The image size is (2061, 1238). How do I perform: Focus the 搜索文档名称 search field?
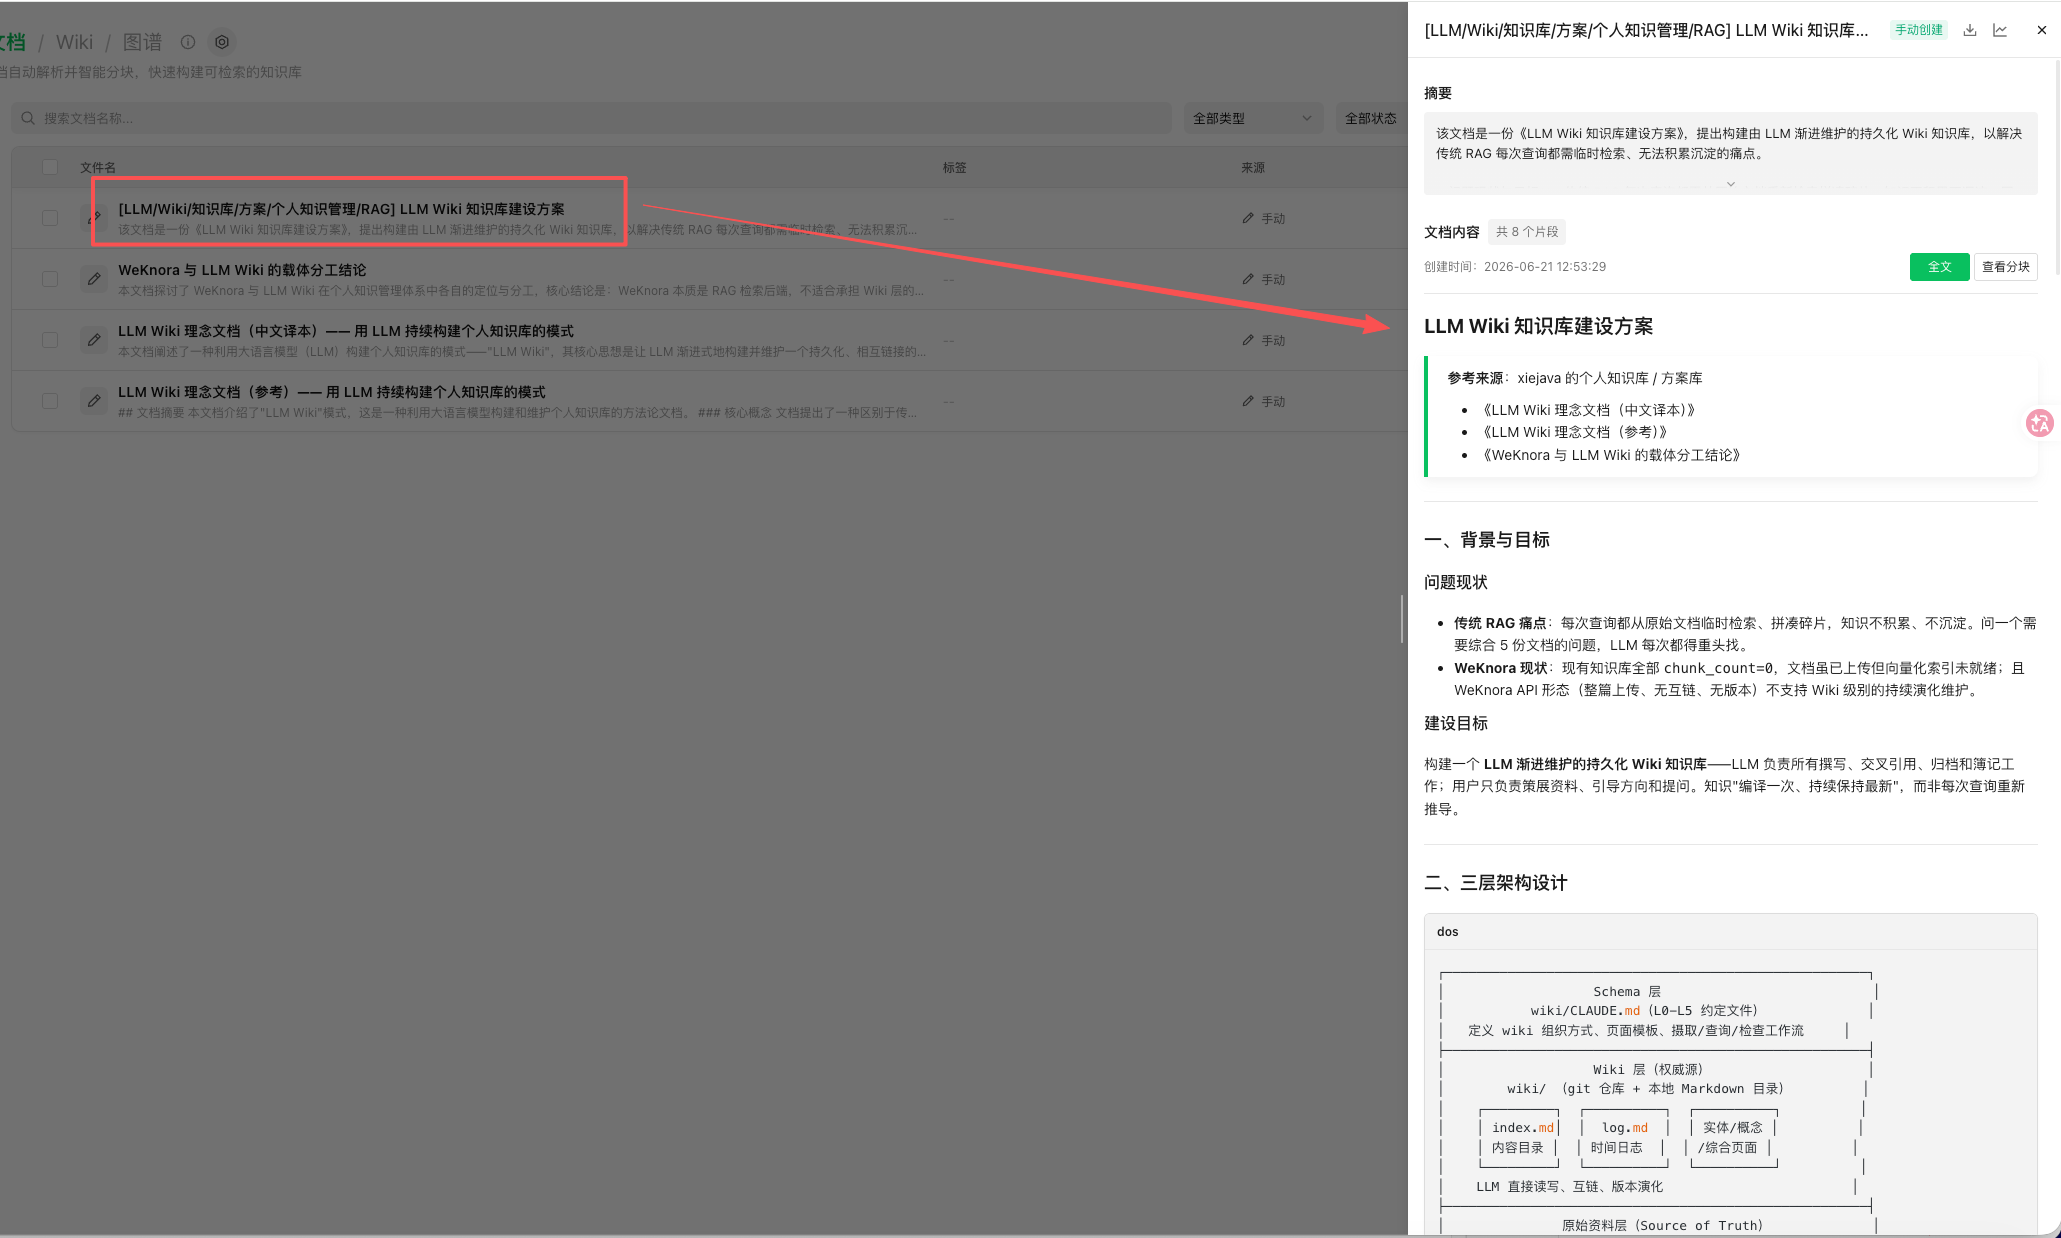(591, 118)
